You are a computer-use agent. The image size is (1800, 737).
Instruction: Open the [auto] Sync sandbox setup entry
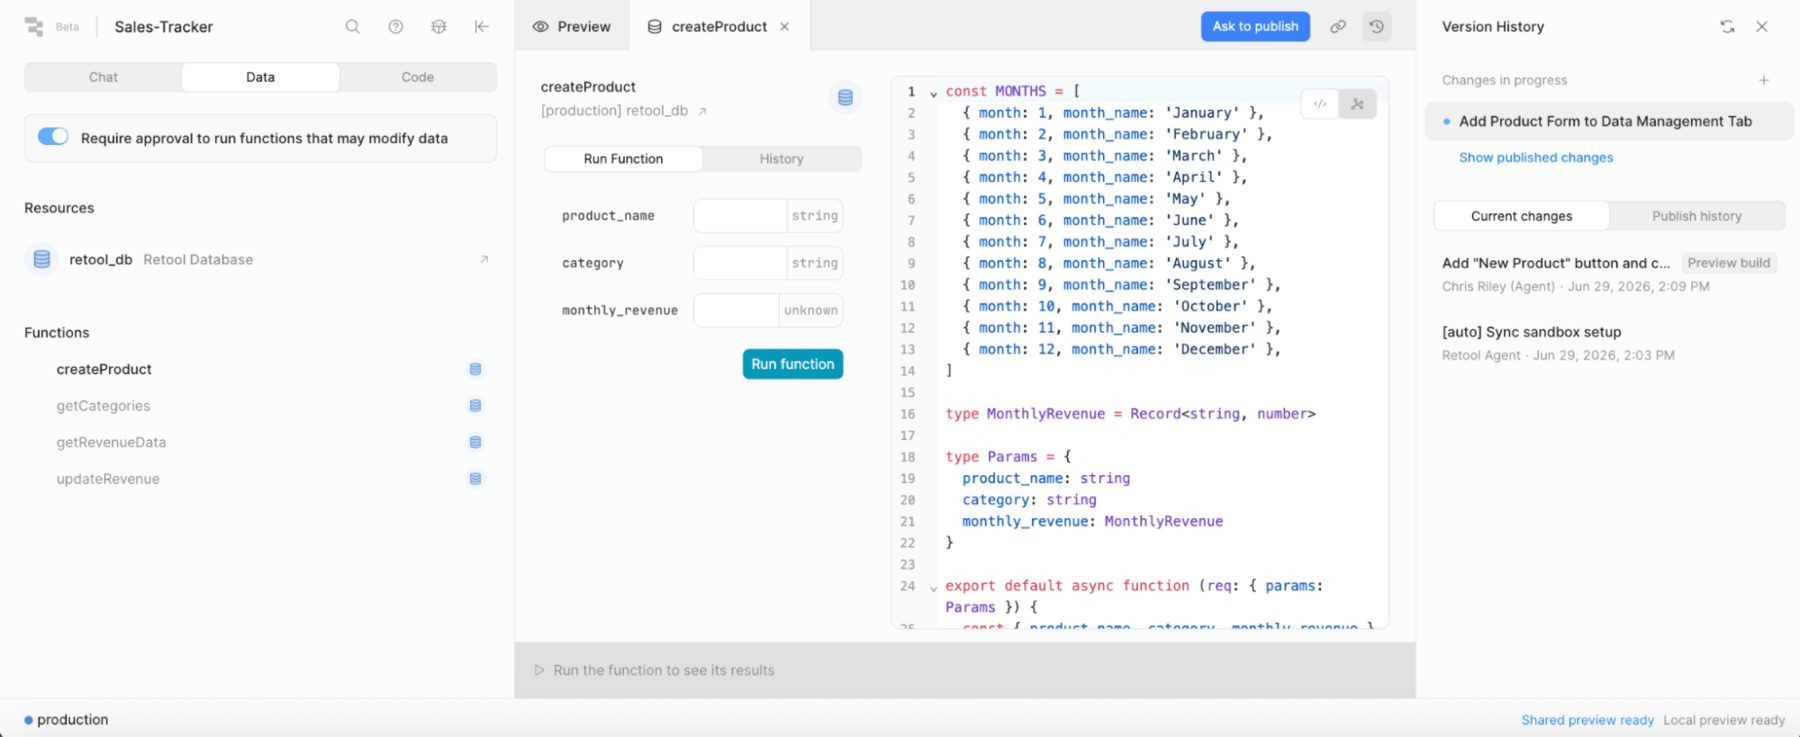[1532, 332]
